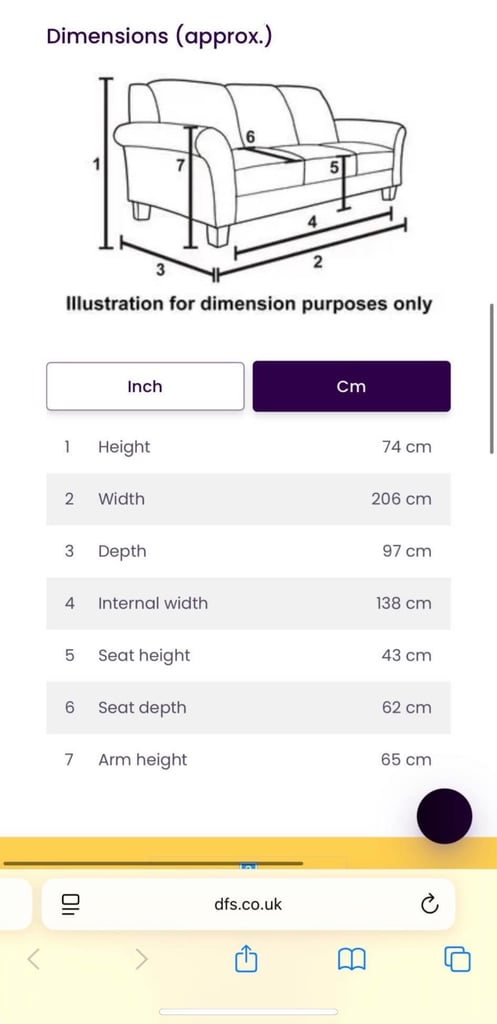Go back with the back arrow

34,959
